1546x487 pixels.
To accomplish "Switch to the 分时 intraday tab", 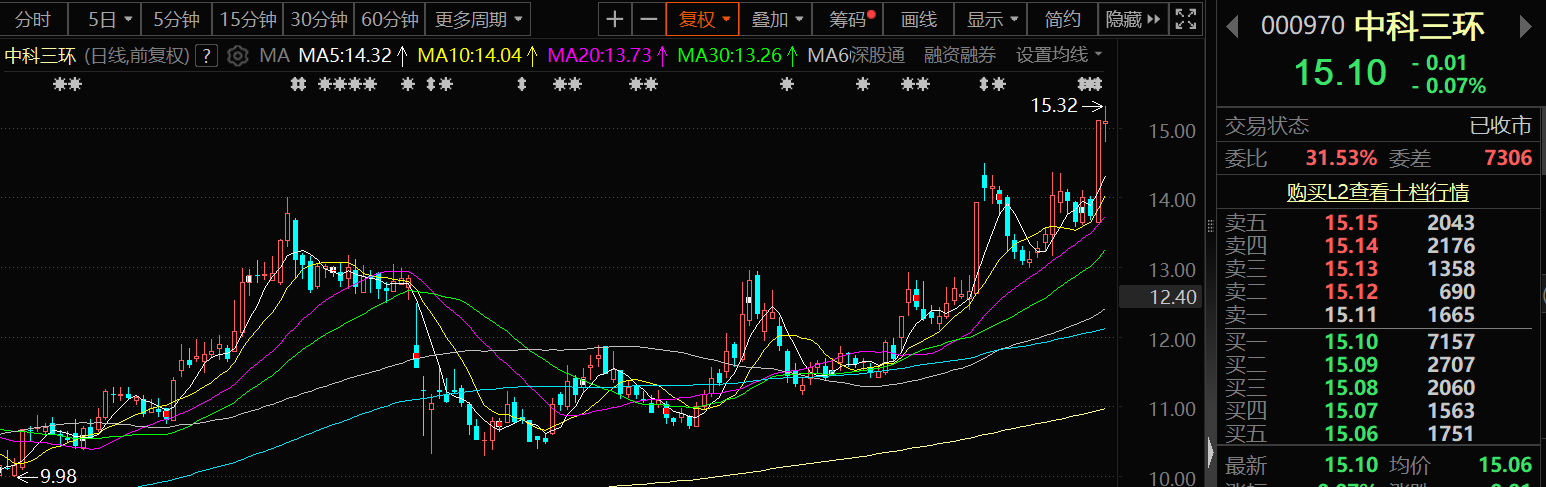I will pyautogui.click(x=33, y=19).
